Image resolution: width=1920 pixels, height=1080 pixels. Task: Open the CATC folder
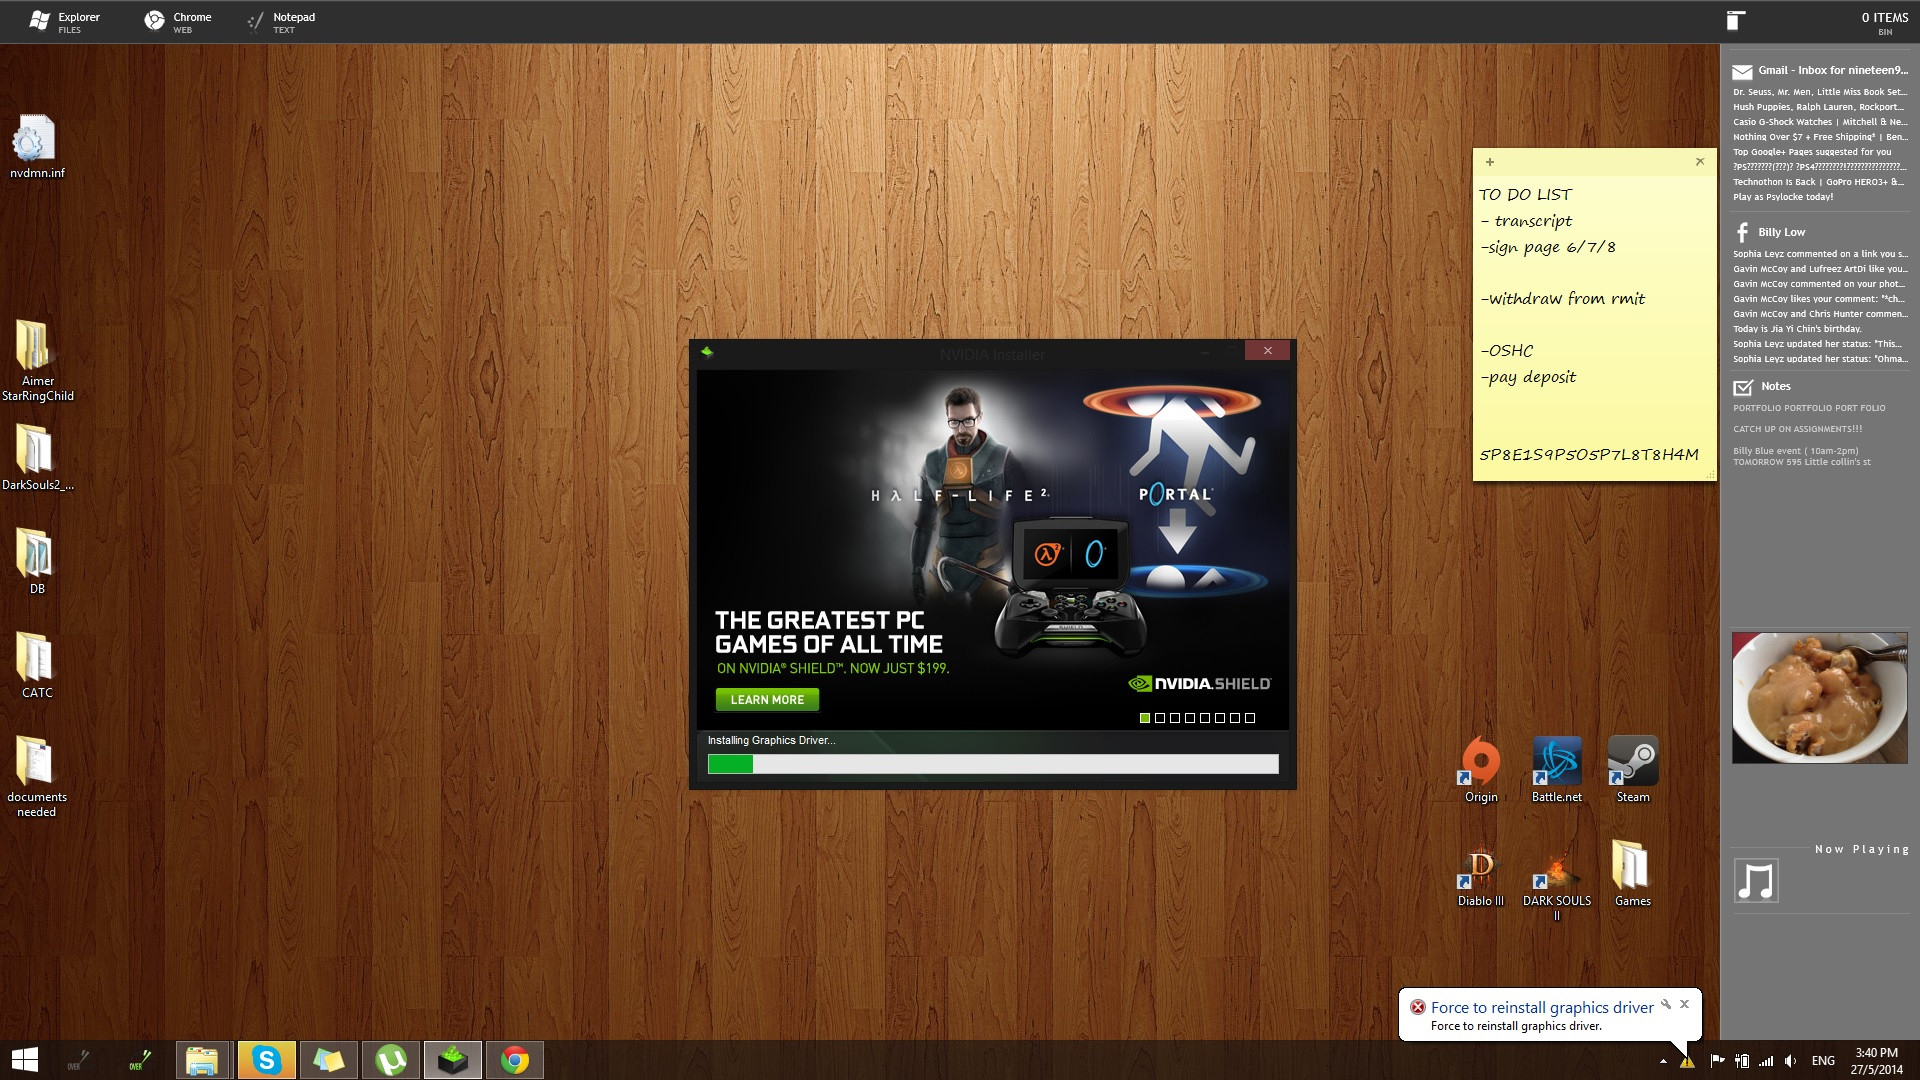37,665
